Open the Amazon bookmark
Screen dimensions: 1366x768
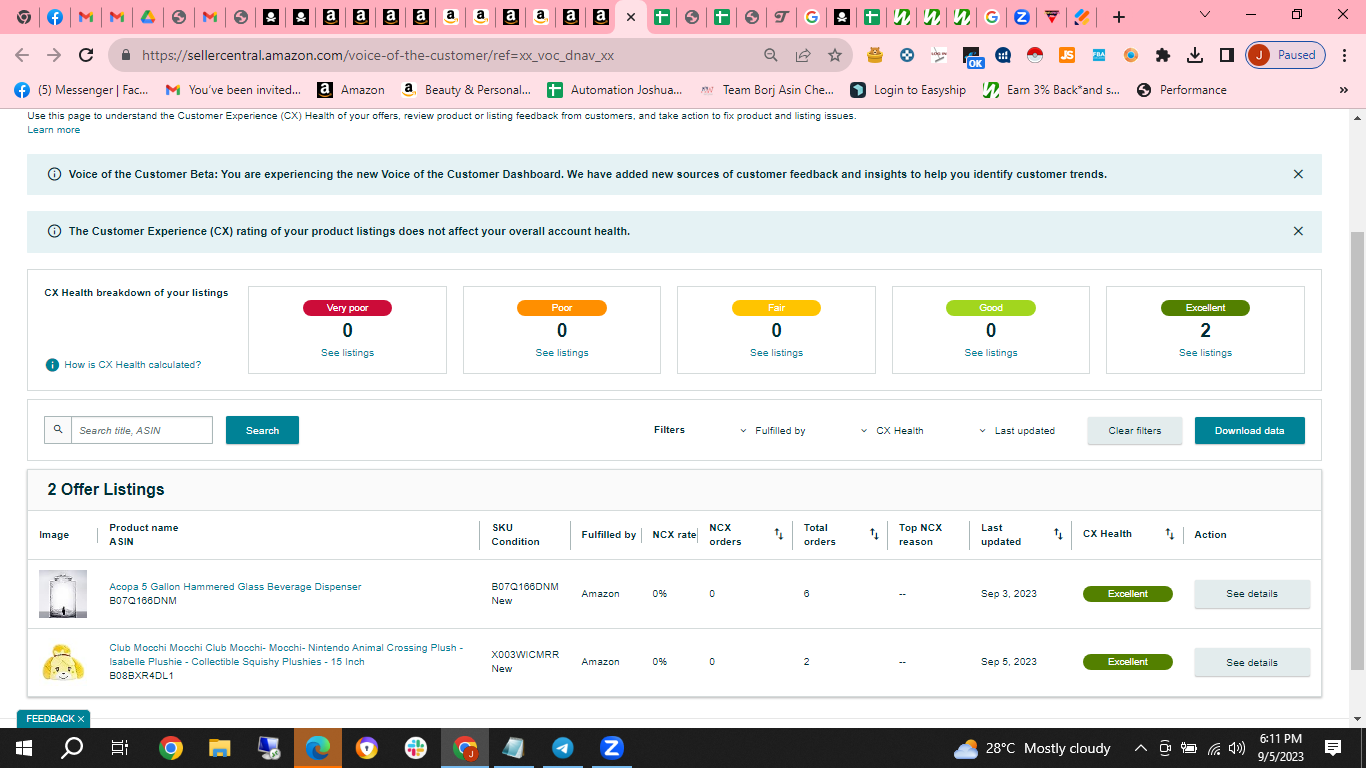351,90
